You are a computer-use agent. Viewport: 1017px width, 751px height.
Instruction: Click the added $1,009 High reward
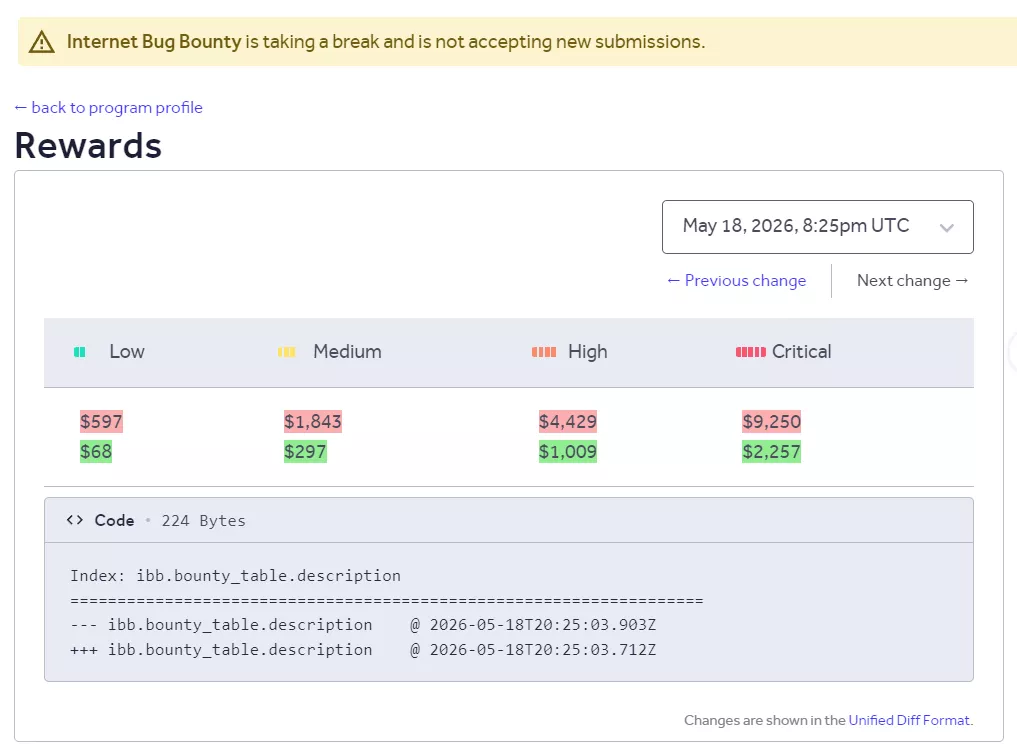point(568,451)
